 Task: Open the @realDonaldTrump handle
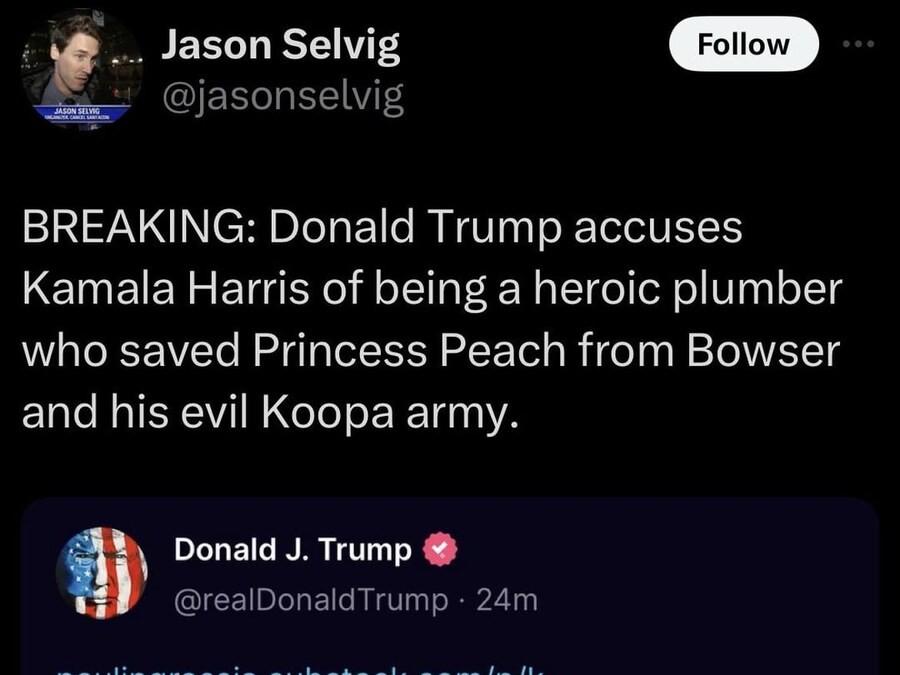[311, 599]
